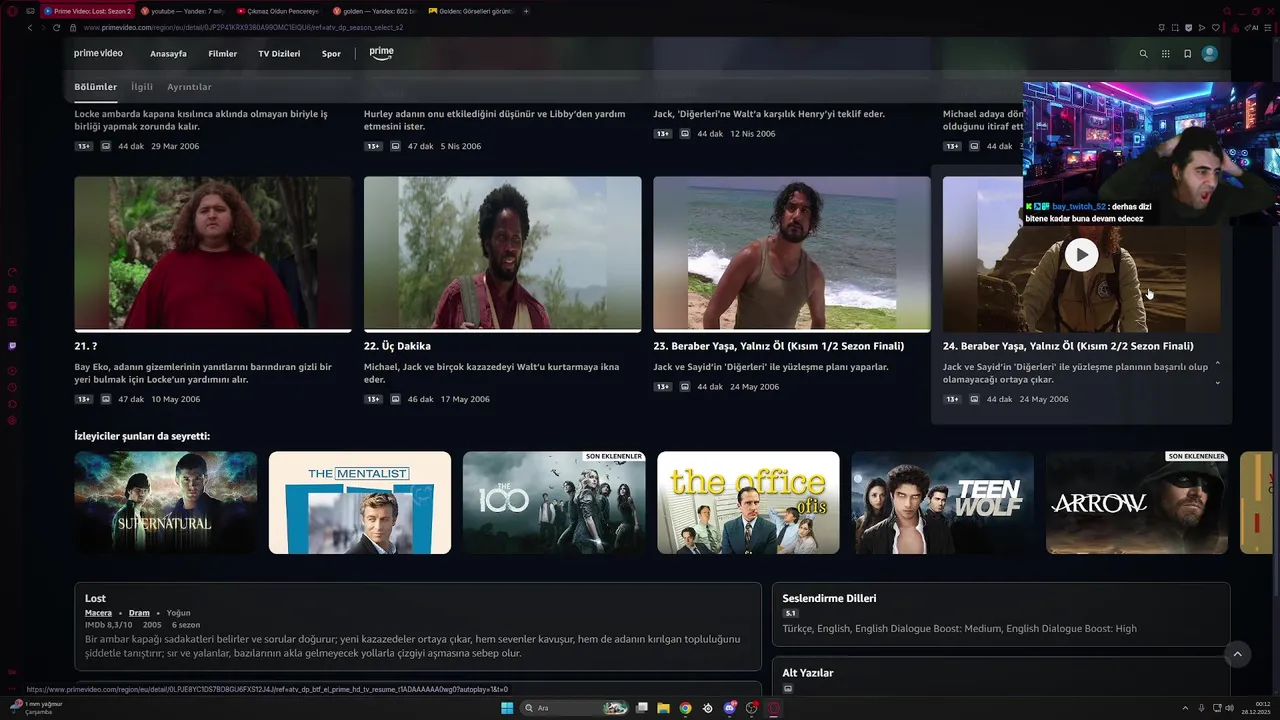The width and height of the screenshot is (1280, 720).
Task: Open episode 23 Beraber Yaşa title
Action: point(778,346)
